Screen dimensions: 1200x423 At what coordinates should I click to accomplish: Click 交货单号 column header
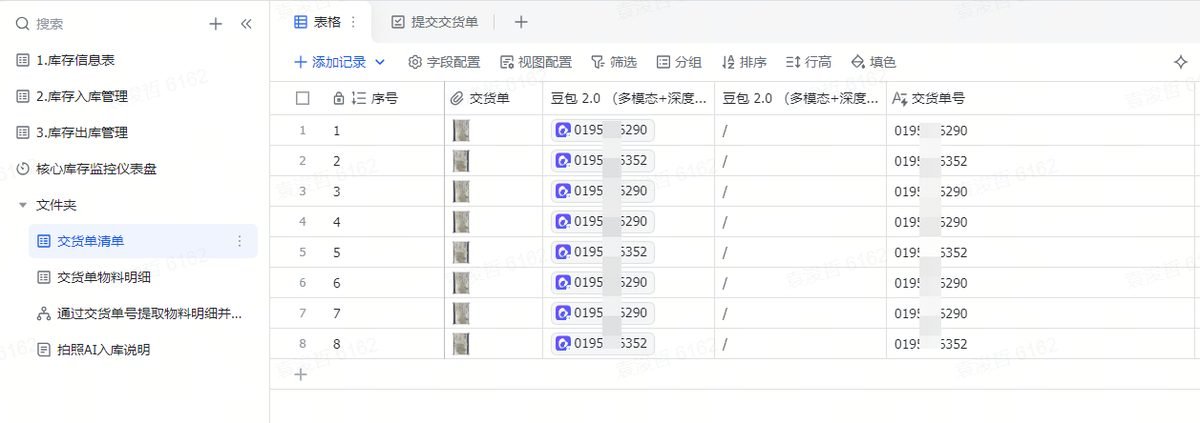tap(1040, 98)
